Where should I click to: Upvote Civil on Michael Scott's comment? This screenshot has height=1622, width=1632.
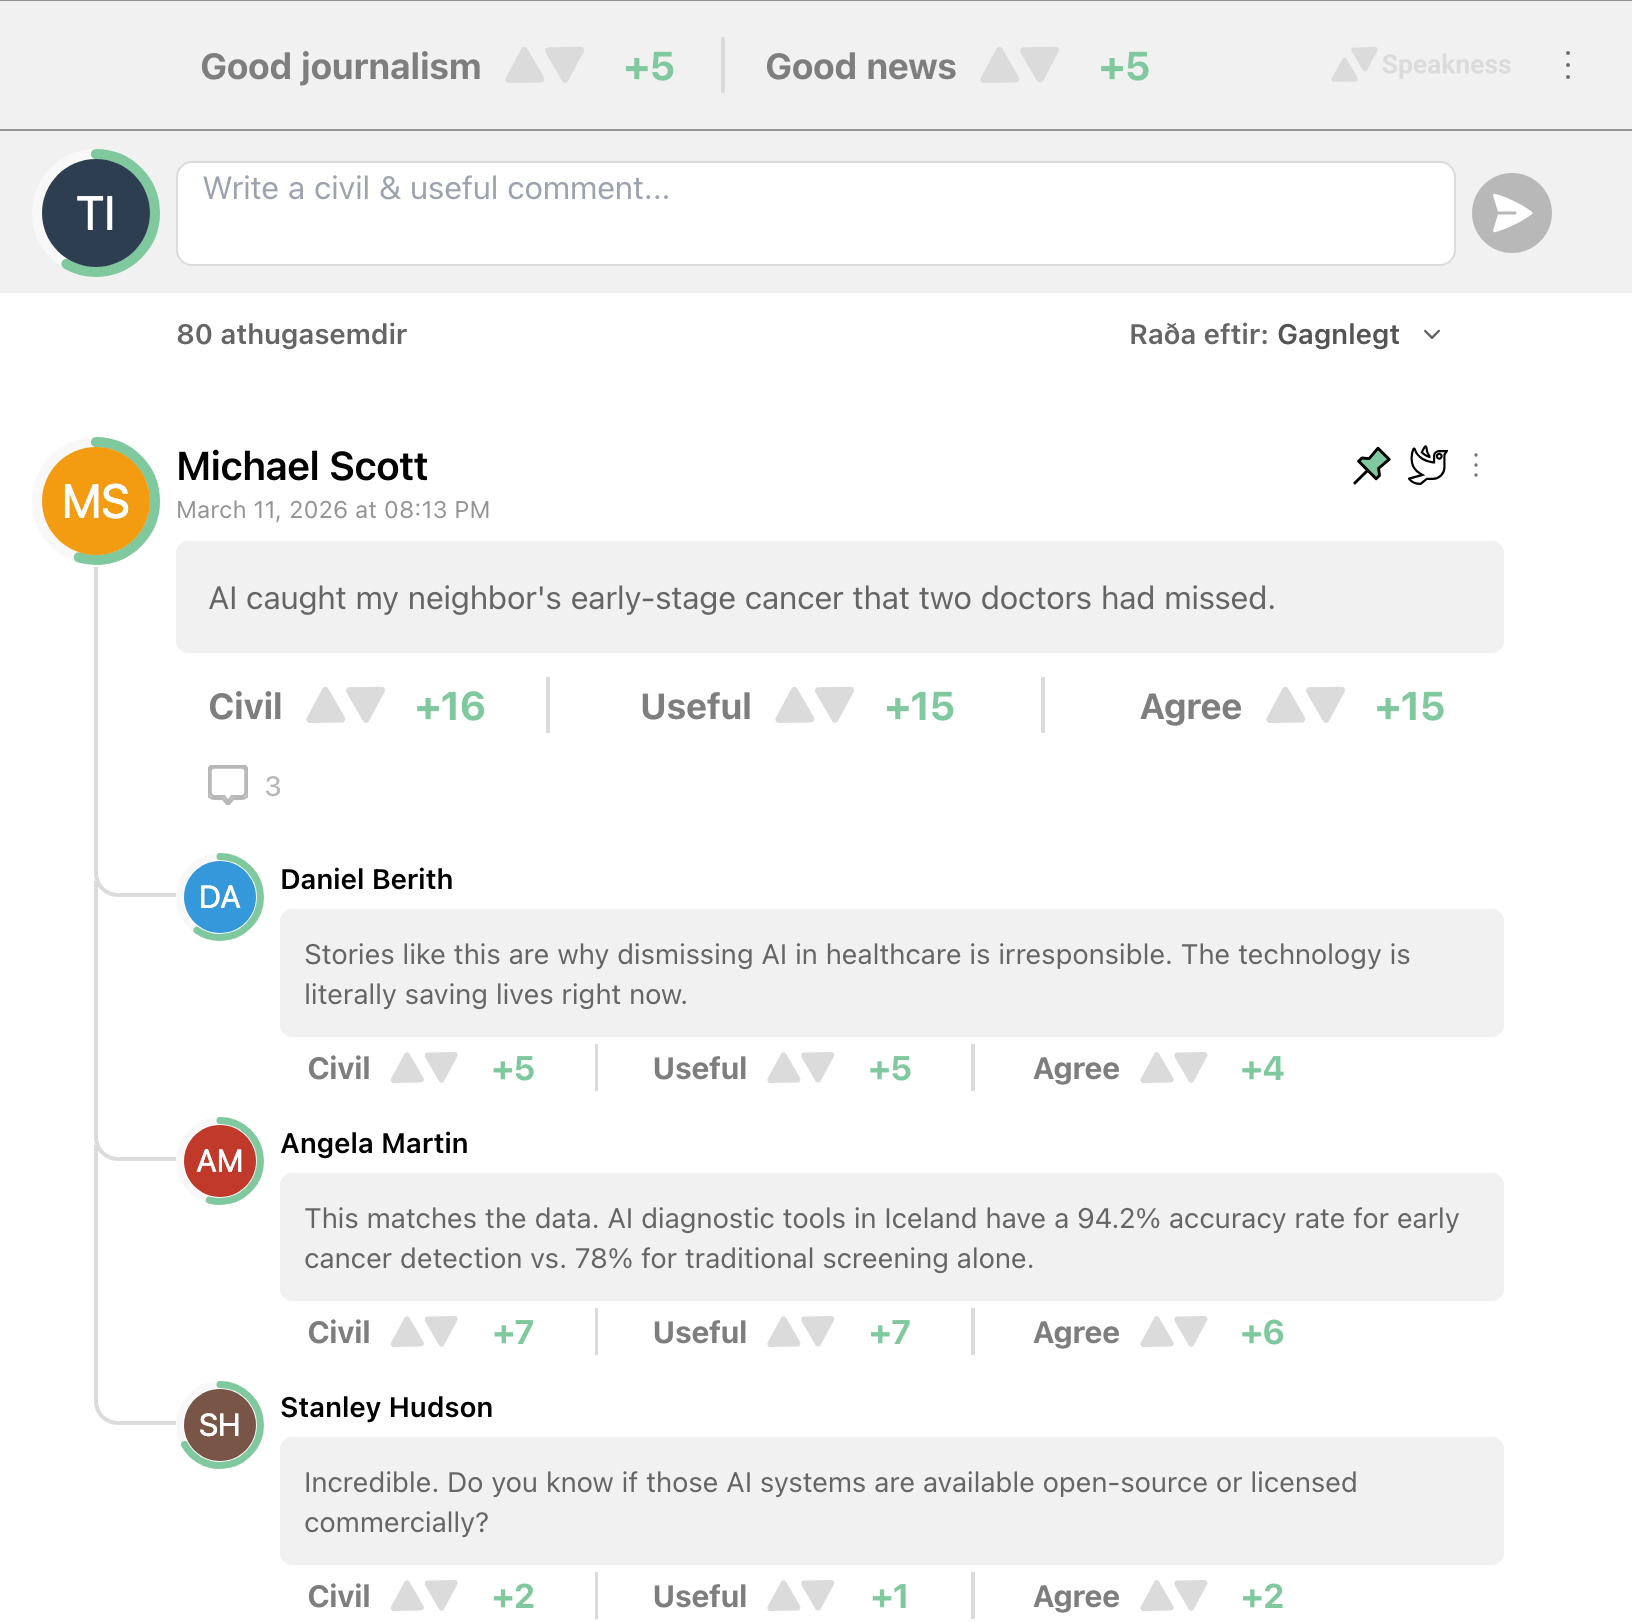pos(325,706)
